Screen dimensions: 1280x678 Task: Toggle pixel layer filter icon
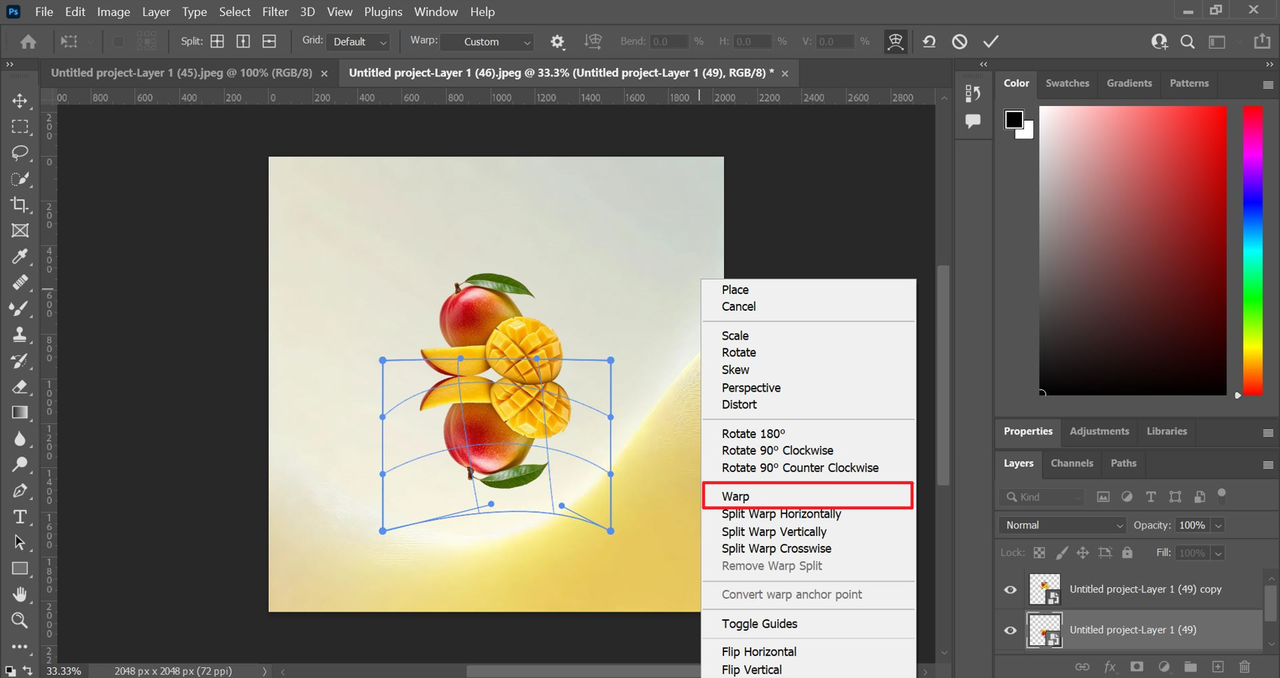[1103, 496]
